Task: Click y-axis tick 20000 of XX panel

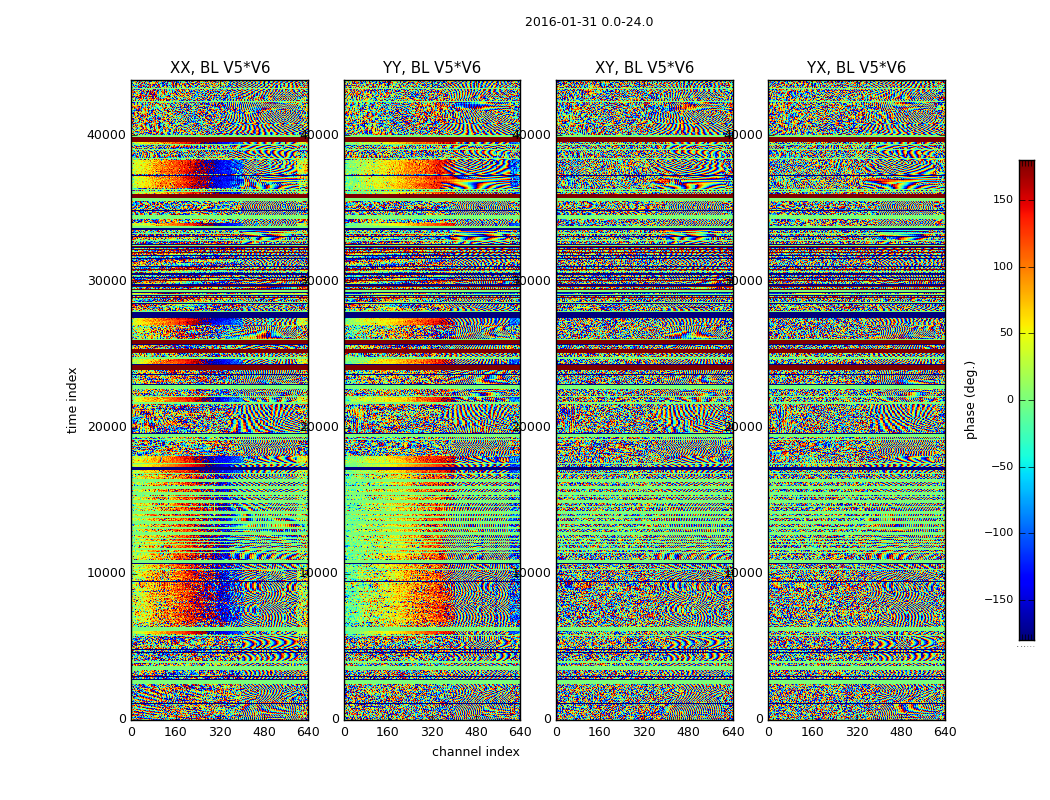Action: (106, 426)
